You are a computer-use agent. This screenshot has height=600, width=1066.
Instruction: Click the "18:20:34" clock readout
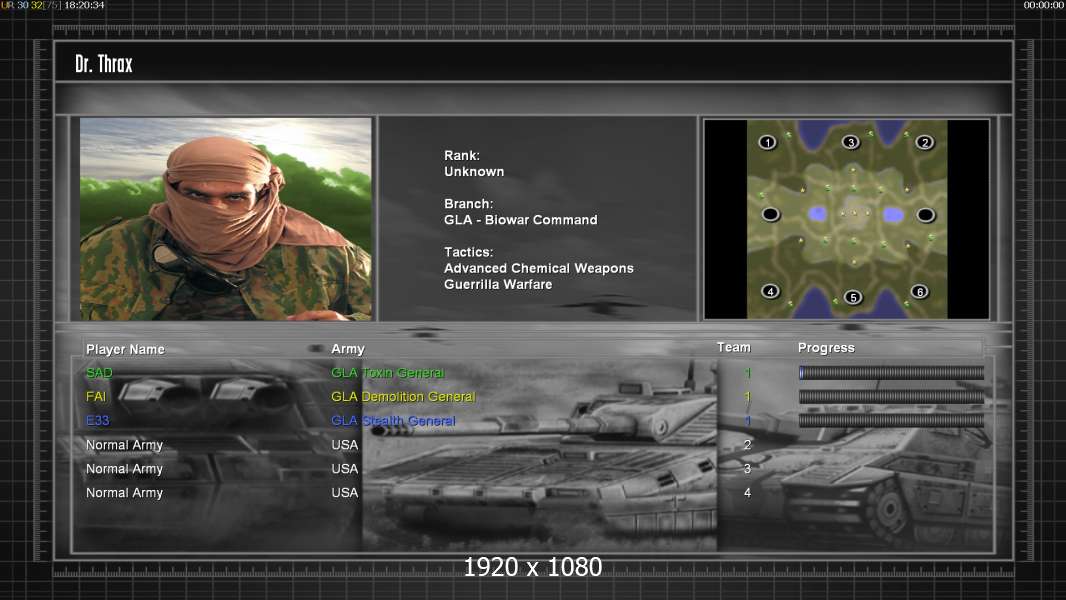(x=84, y=5)
